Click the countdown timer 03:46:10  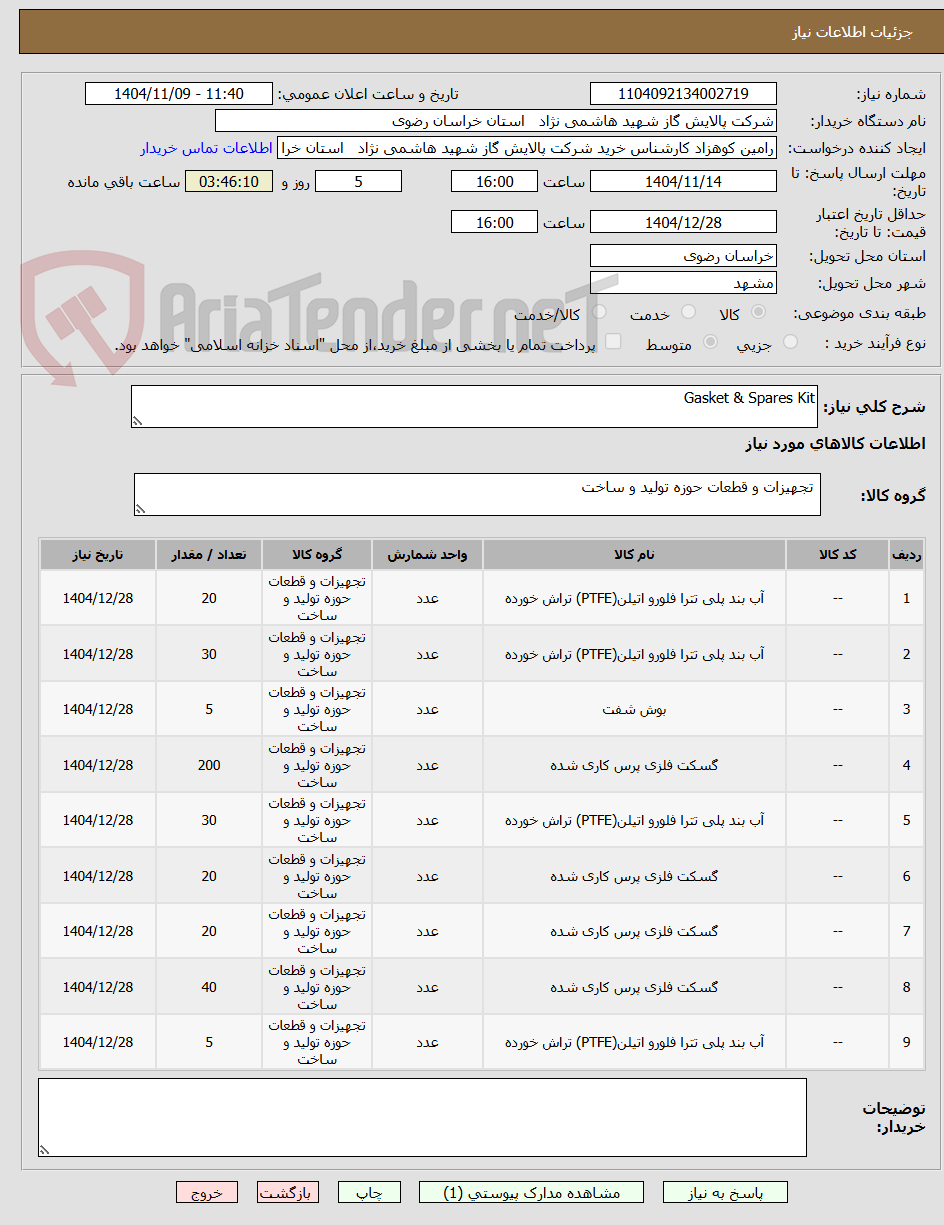pyautogui.click(x=229, y=181)
